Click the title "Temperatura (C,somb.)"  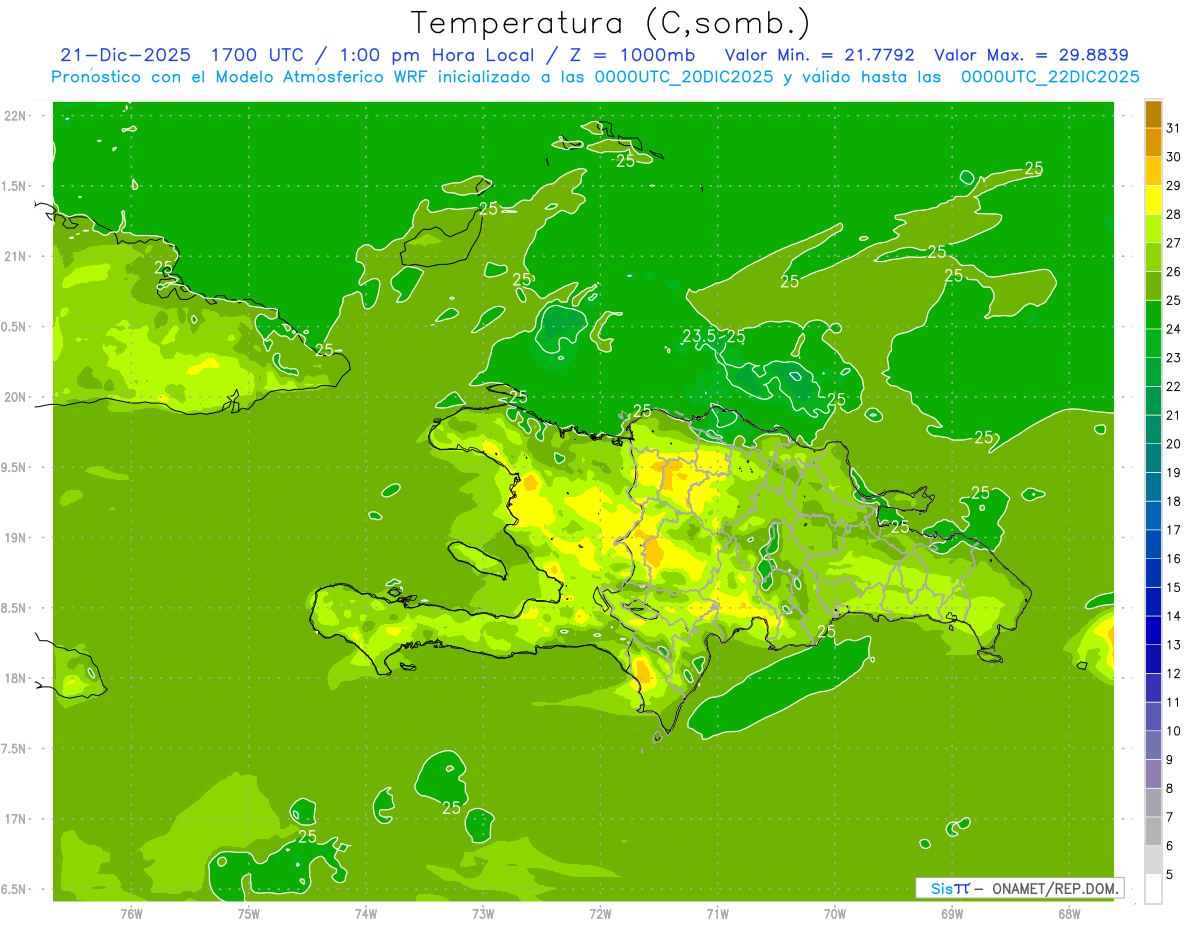[611, 23]
